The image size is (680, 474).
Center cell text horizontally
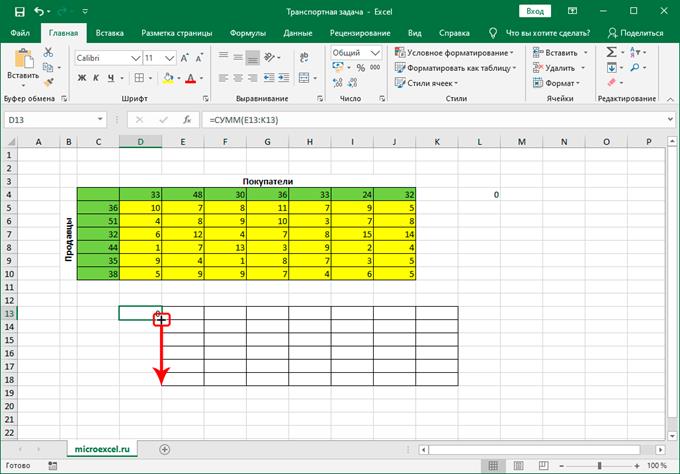coord(238,78)
